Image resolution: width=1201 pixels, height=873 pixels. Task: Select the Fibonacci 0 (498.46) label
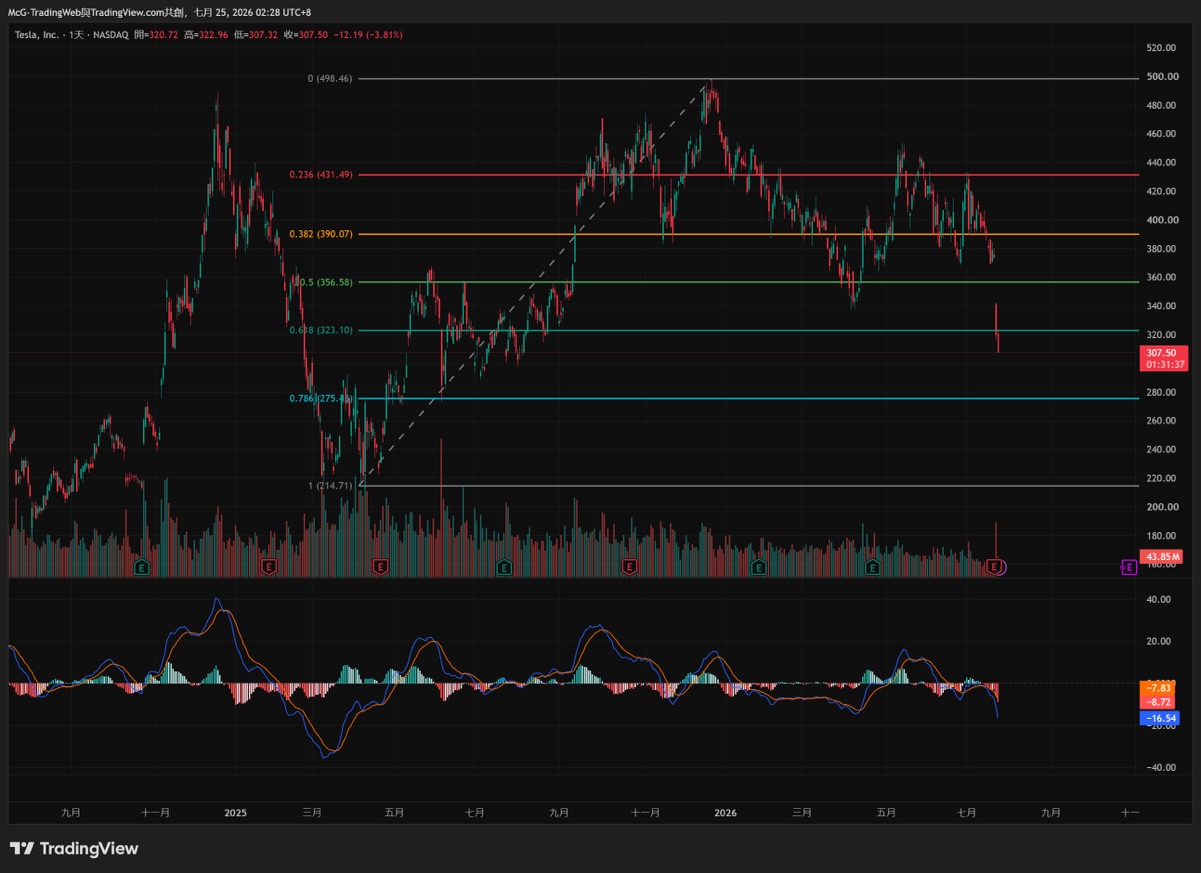pyautogui.click(x=330, y=78)
